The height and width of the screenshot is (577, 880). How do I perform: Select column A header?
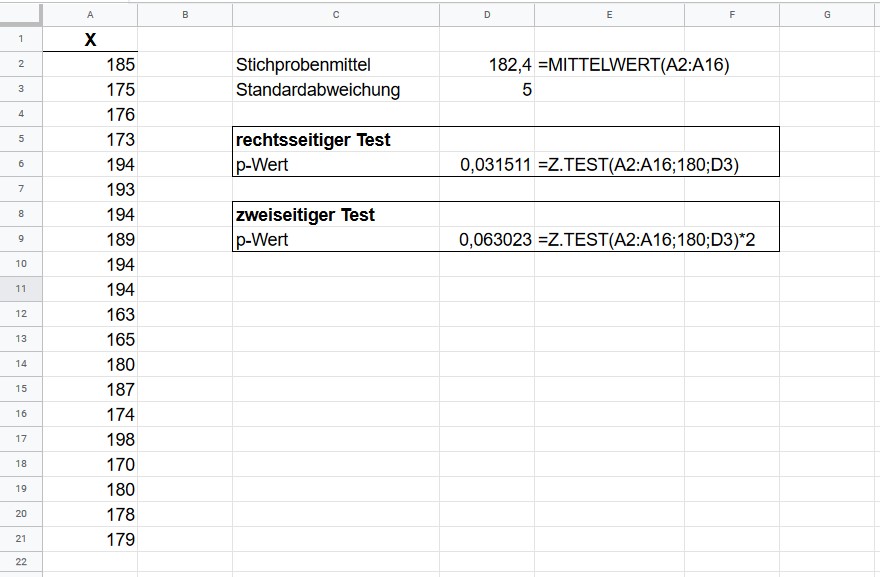90,15
